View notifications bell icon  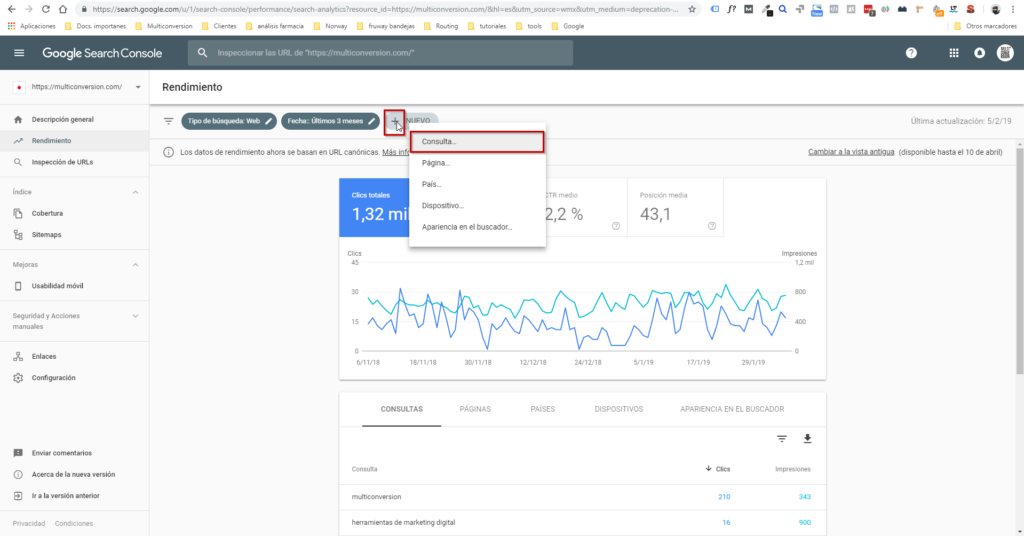(x=980, y=53)
